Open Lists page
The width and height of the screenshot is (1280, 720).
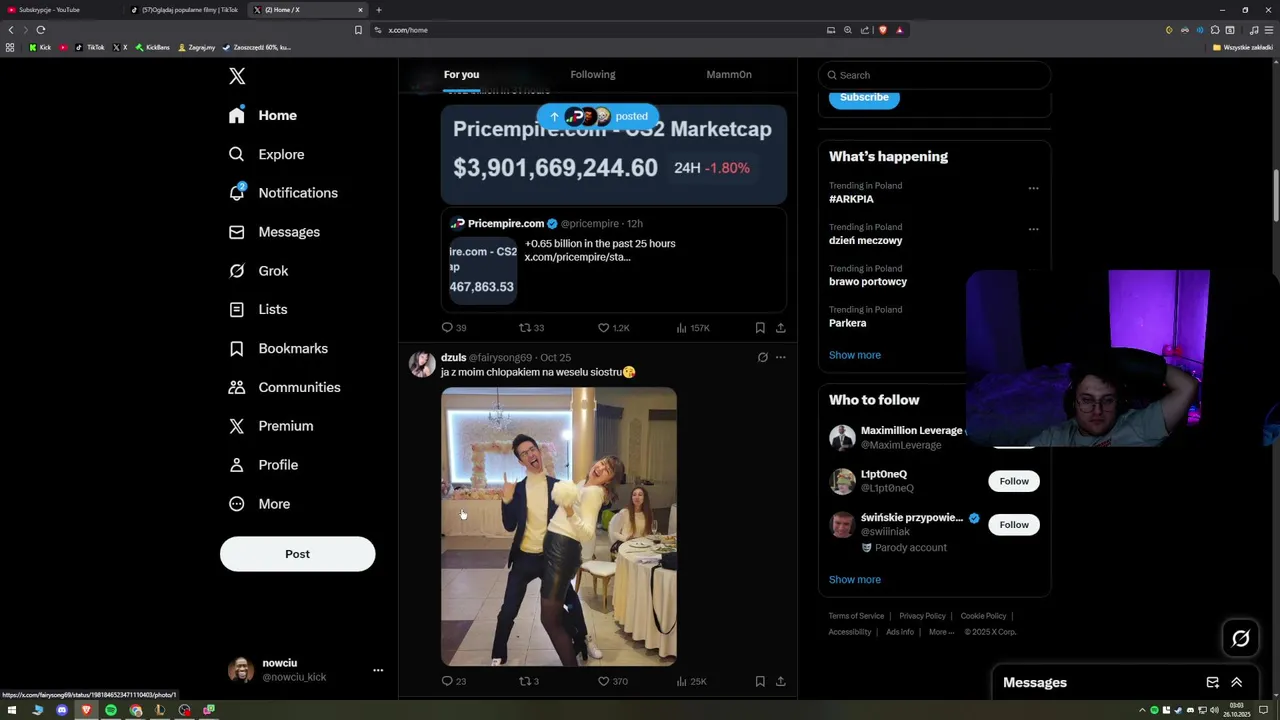pos(258,310)
